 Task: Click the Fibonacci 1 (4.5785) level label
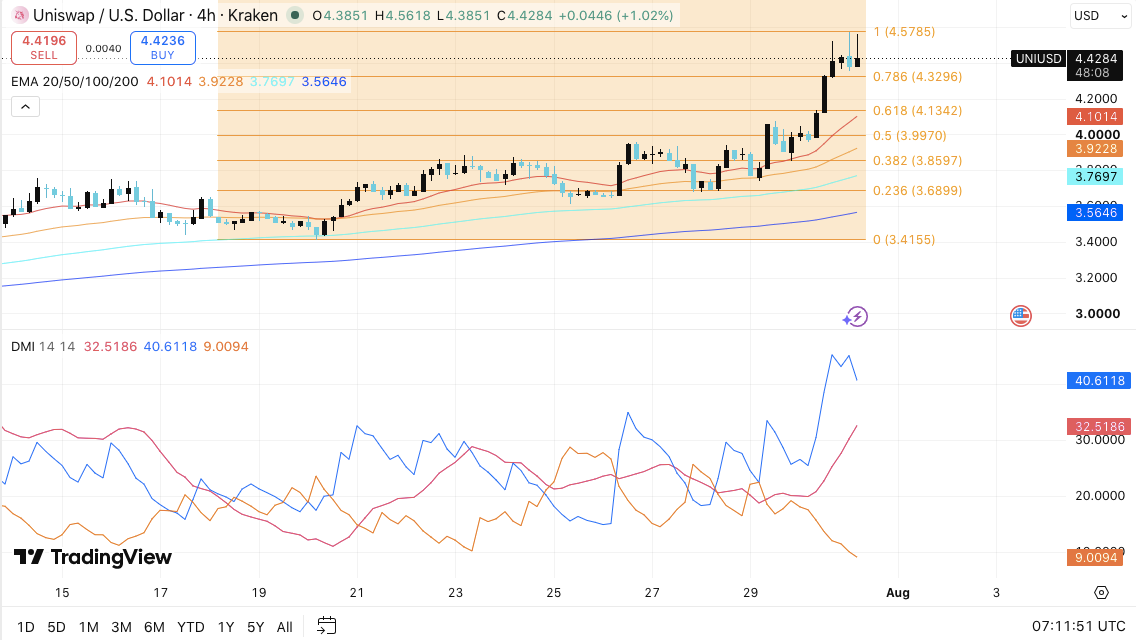[904, 32]
